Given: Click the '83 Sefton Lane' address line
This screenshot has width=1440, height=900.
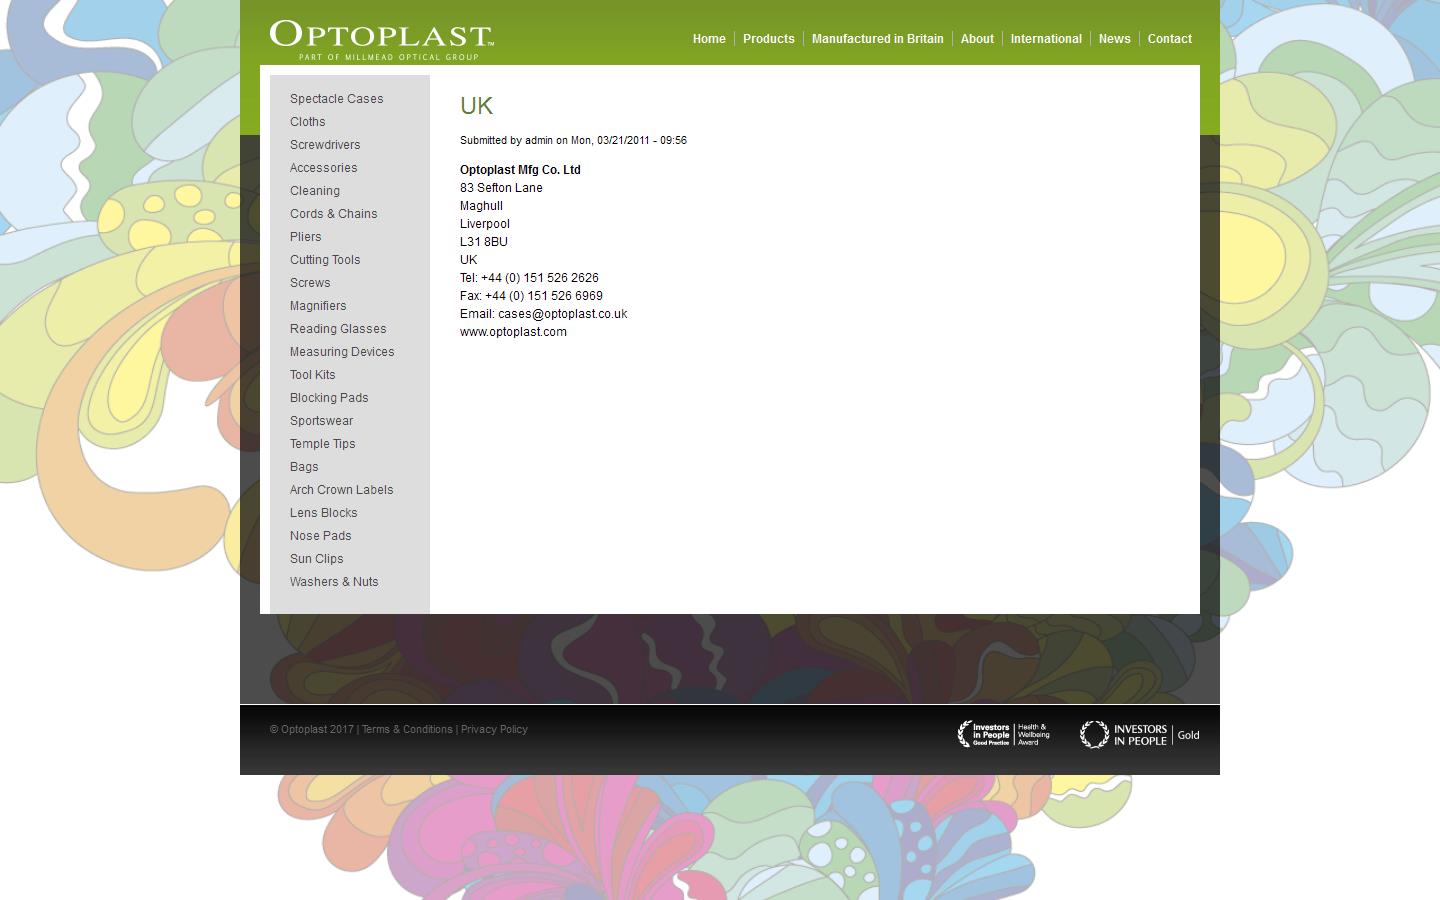Looking at the screenshot, I should point(501,188).
